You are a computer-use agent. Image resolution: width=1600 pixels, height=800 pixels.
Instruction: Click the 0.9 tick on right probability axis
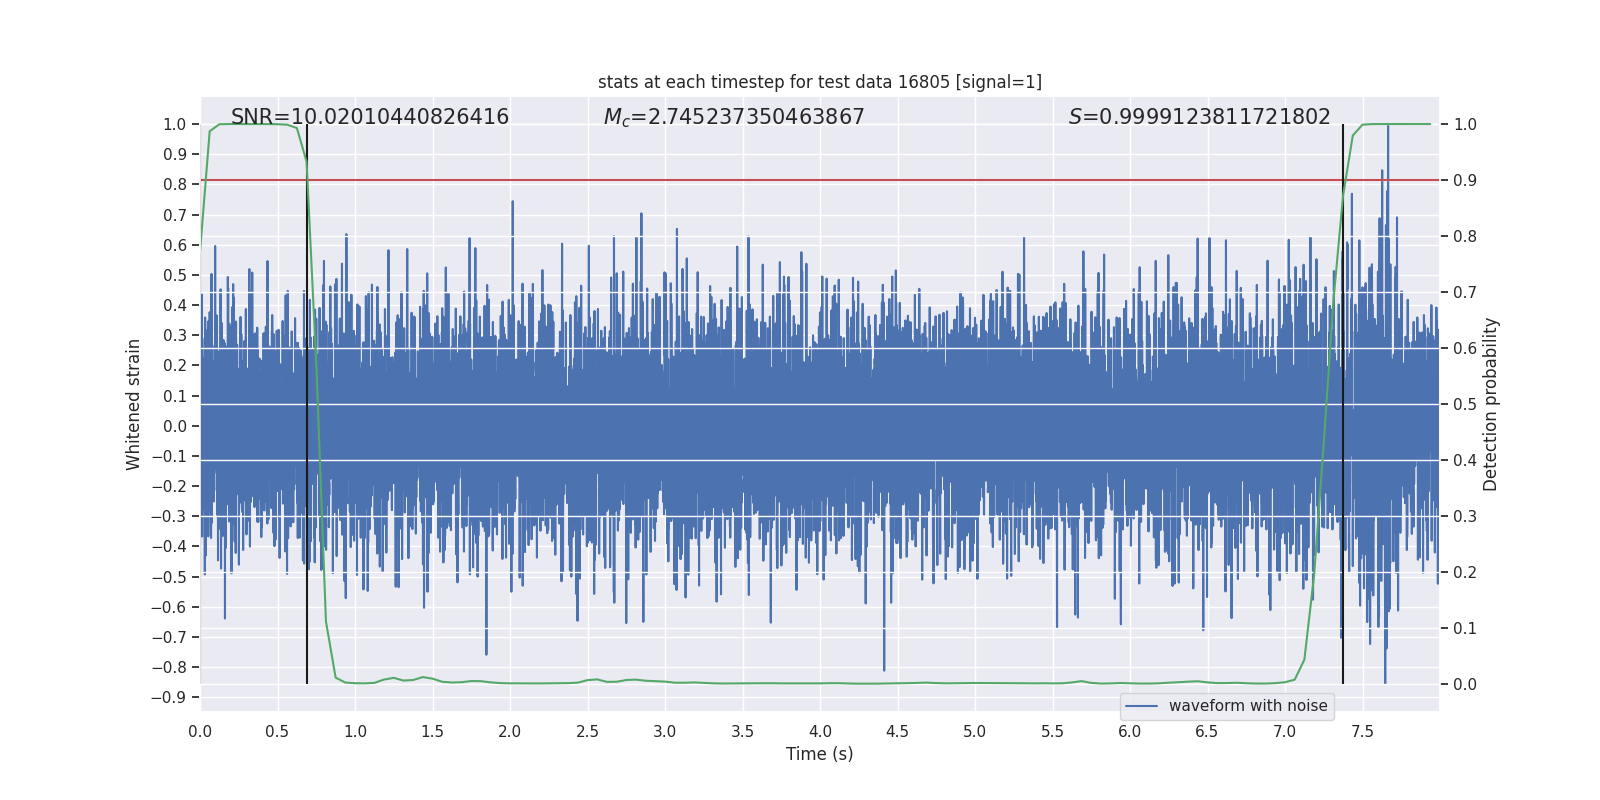[1465, 180]
